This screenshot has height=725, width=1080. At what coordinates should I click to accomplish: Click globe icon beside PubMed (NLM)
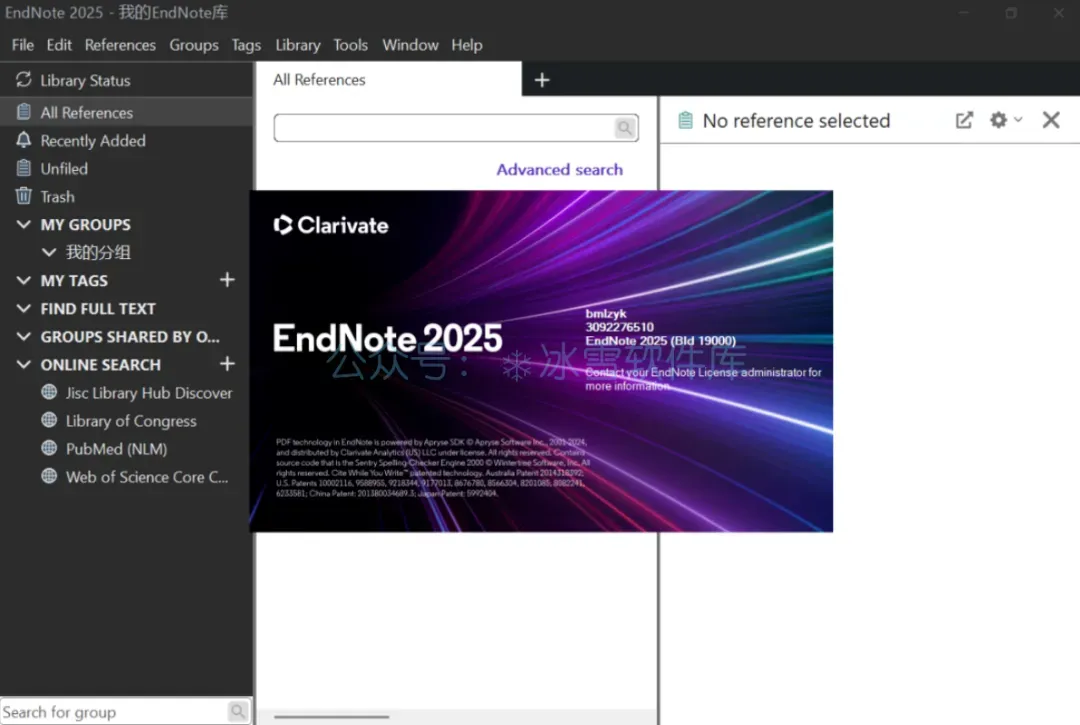[x=49, y=448]
